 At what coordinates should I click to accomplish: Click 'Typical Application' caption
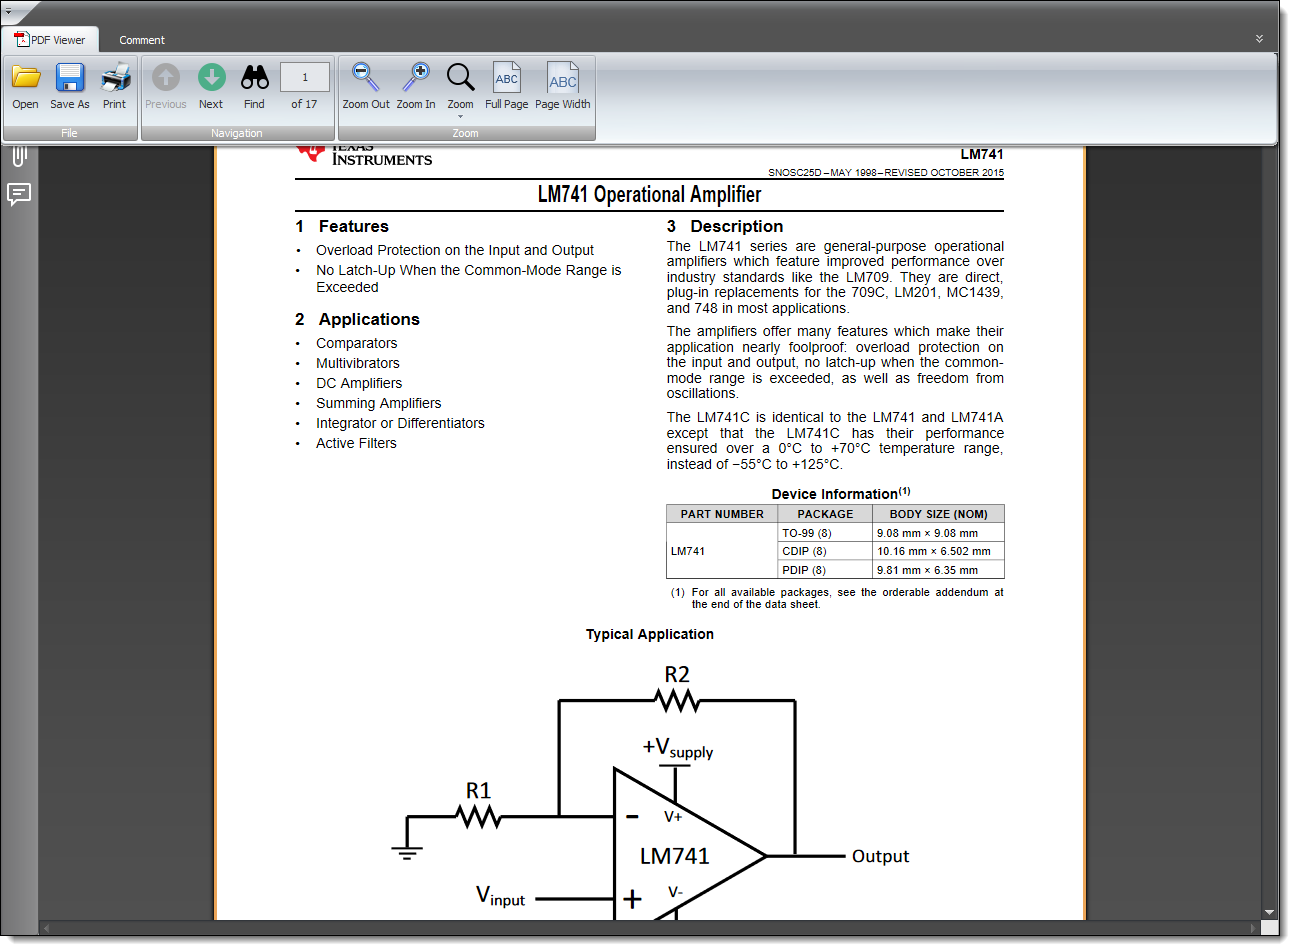click(x=650, y=634)
